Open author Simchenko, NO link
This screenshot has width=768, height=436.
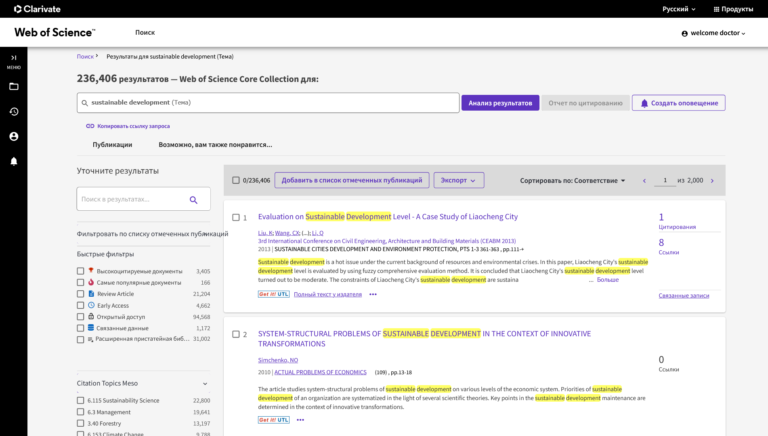click(x=278, y=360)
